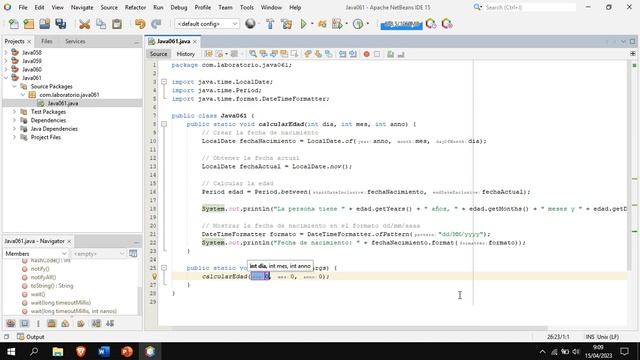640x360 pixels.
Task: Toggle Show Inherited Members in Navigator
Action: pyautogui.click(x=11, y=324)
